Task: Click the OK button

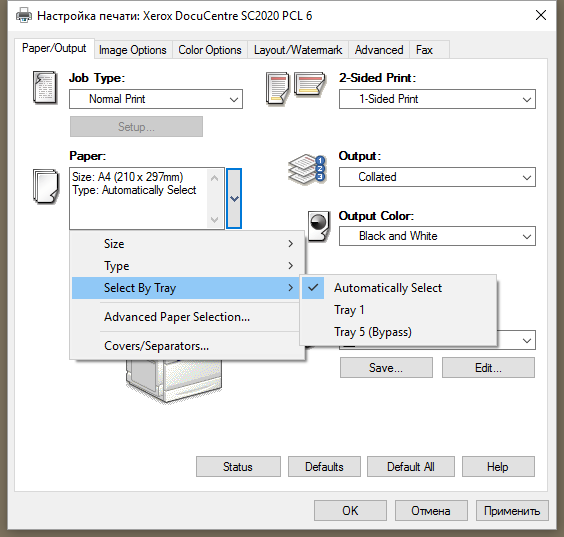Action: click(350, 510)
